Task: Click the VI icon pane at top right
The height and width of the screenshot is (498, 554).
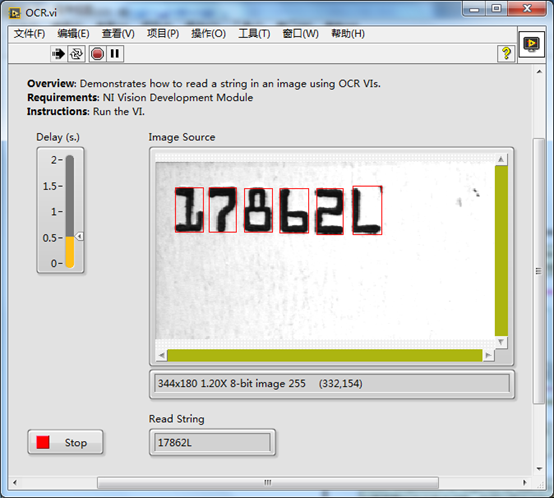Action: tap(531, 44)
